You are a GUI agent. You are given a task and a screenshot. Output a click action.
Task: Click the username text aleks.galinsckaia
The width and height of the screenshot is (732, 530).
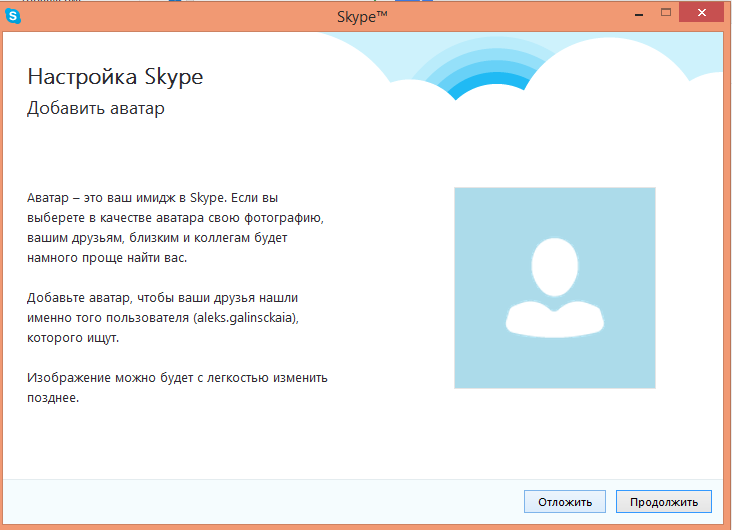click(246, 318)
